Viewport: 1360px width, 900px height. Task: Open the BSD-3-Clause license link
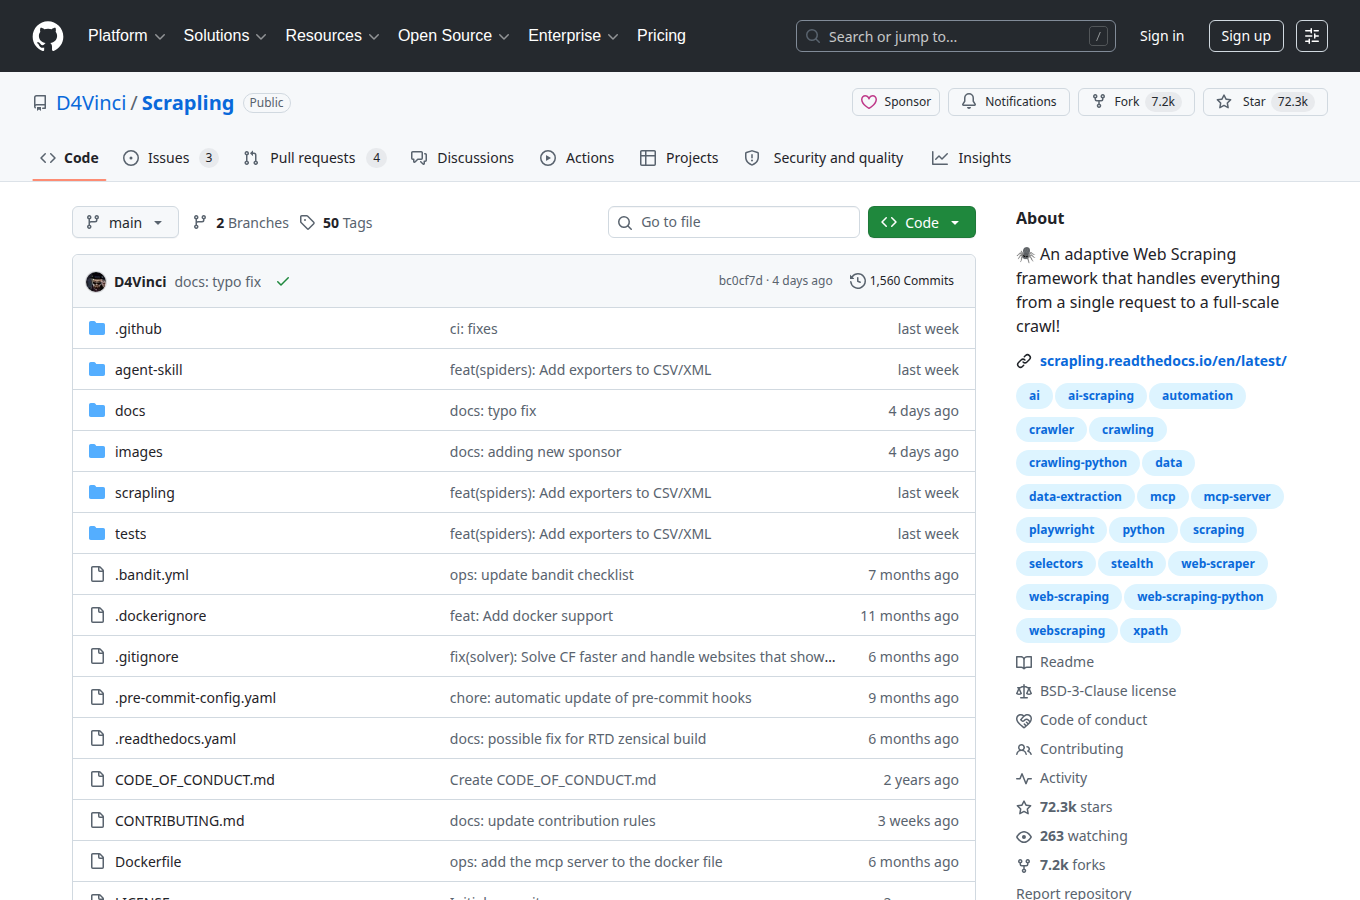click(x=1096, y=691)
